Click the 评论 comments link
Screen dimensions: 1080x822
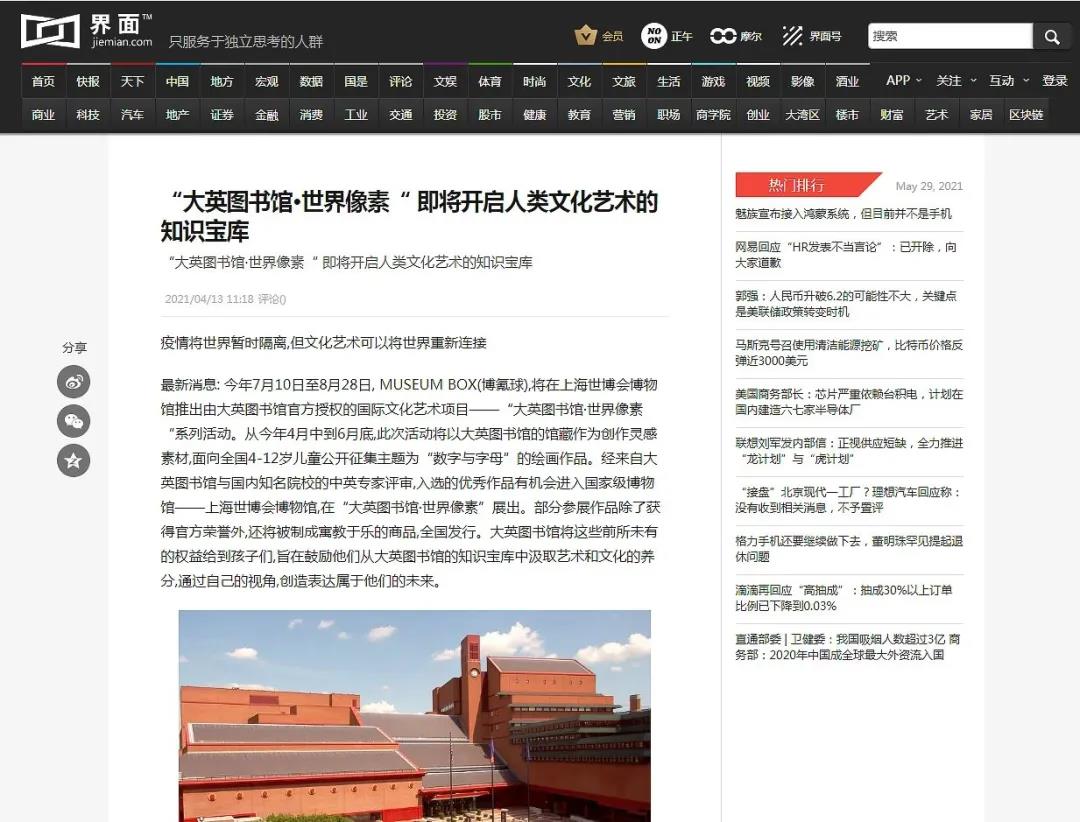[x=272, y=299]
